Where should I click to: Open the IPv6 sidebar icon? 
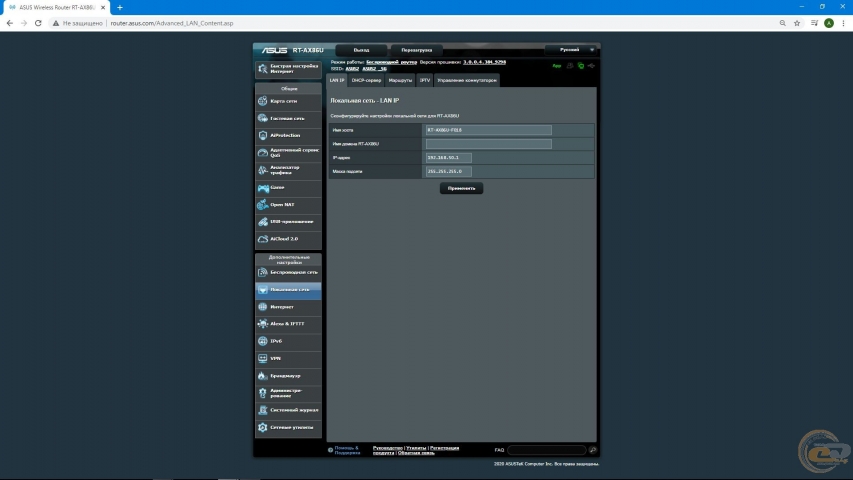pyautogui.click(x=263, y=341)
